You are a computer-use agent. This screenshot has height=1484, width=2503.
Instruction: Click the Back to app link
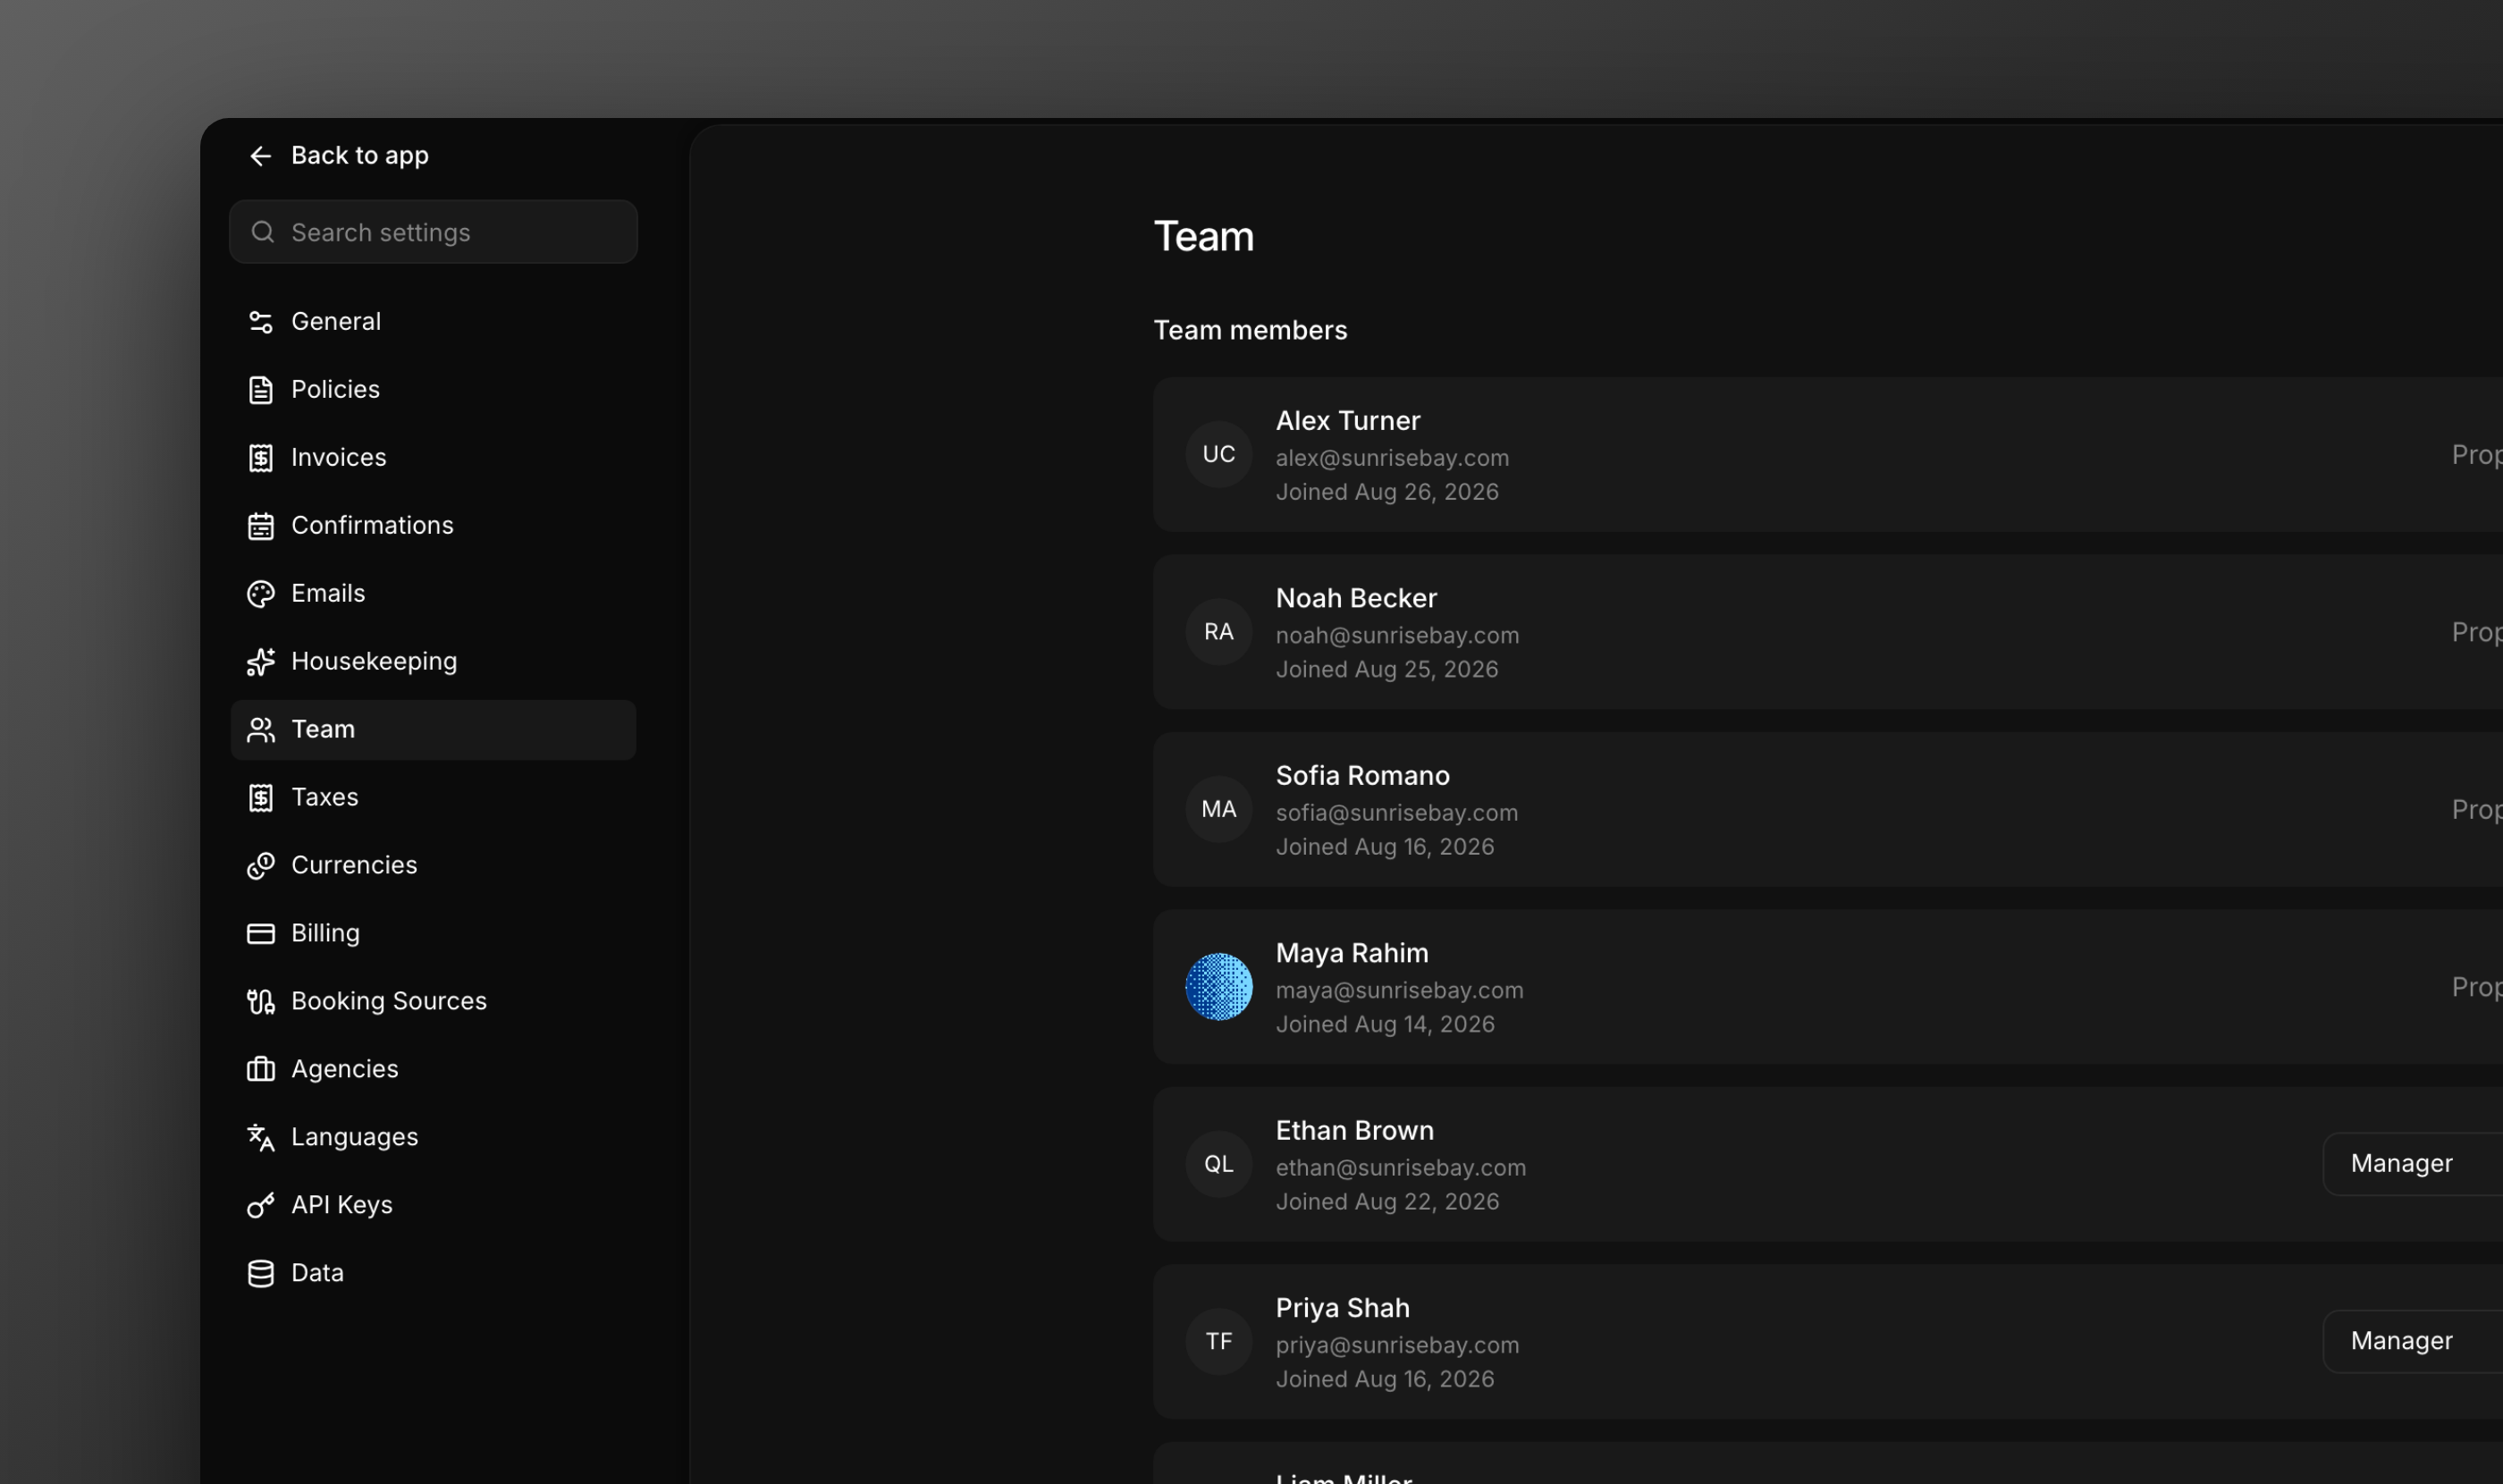pyautogui.click(x=339, y=156)
